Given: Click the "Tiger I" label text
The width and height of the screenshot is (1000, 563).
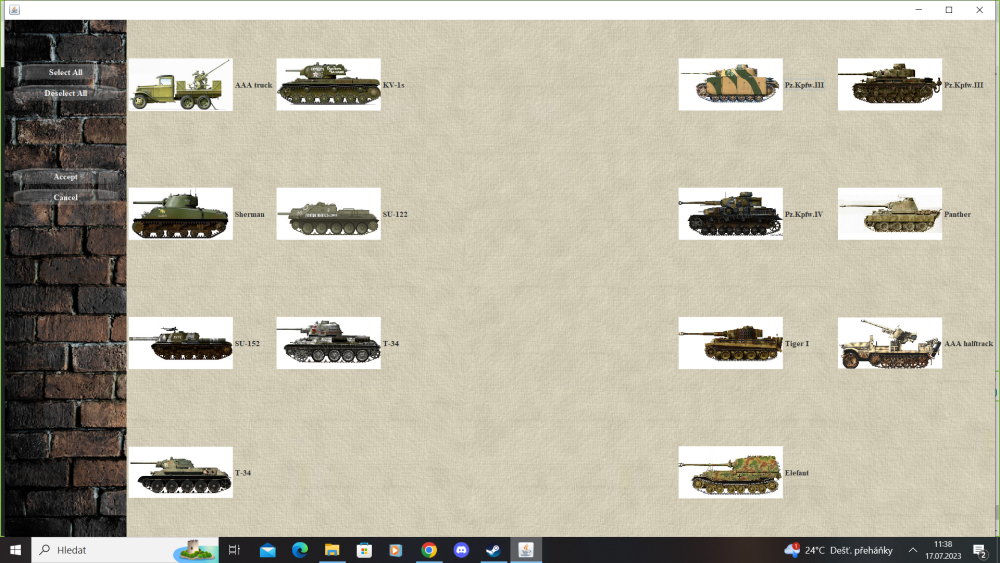Looking at the screenshot, I should (x=797, y=344).
